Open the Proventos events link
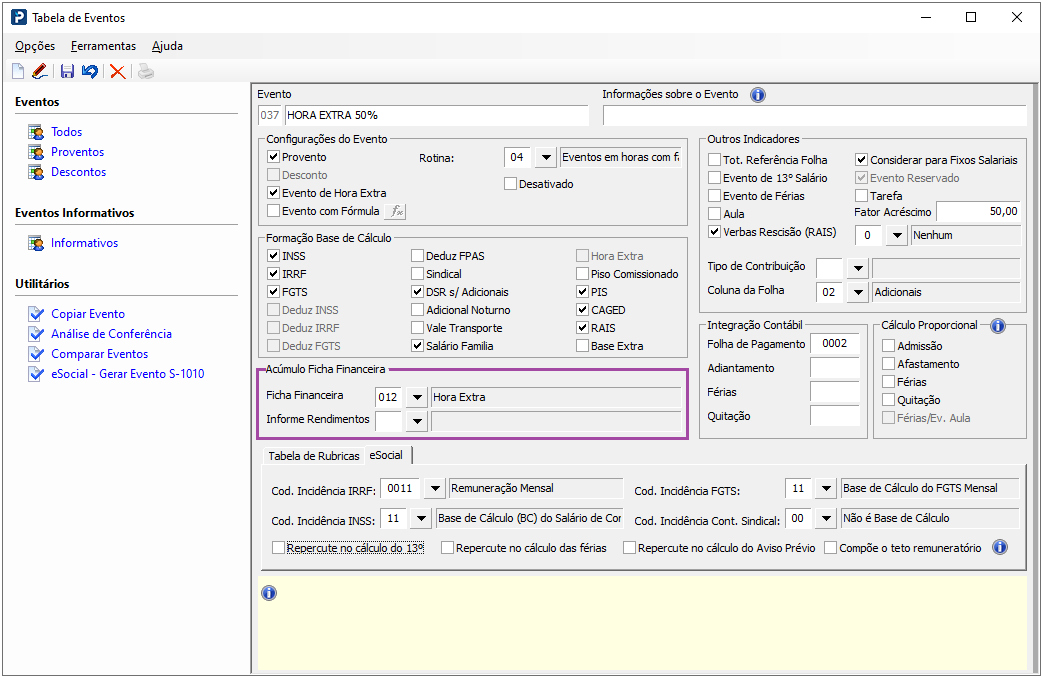 click(77, 152)
